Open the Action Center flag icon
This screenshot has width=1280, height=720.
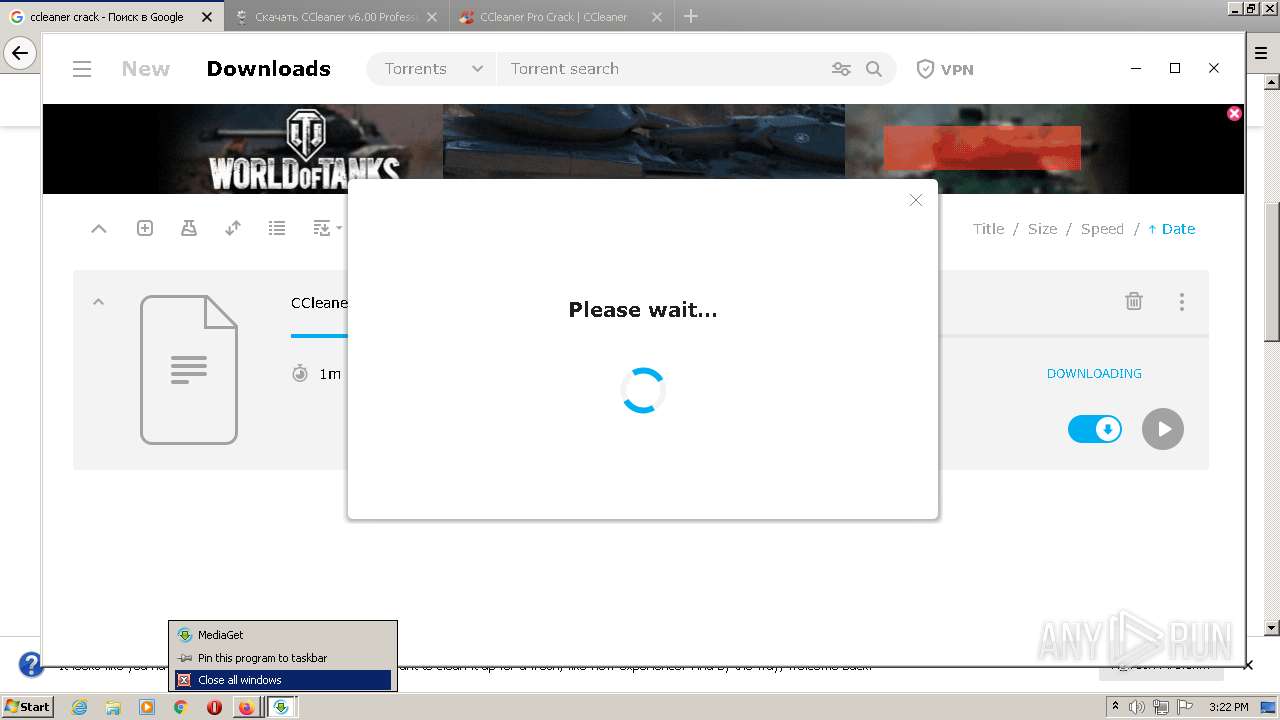tap(1183, 707)
